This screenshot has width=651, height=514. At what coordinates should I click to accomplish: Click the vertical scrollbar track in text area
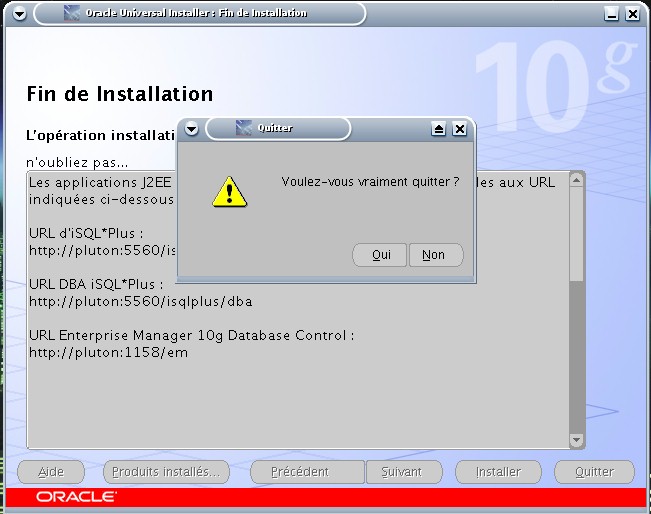[576, 357]
